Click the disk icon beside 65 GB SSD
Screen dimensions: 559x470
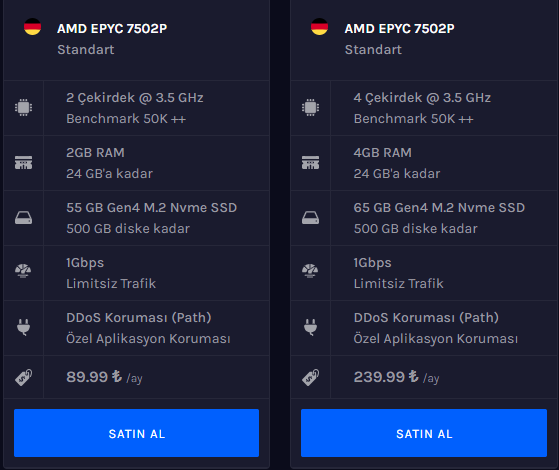click(311, 218)
